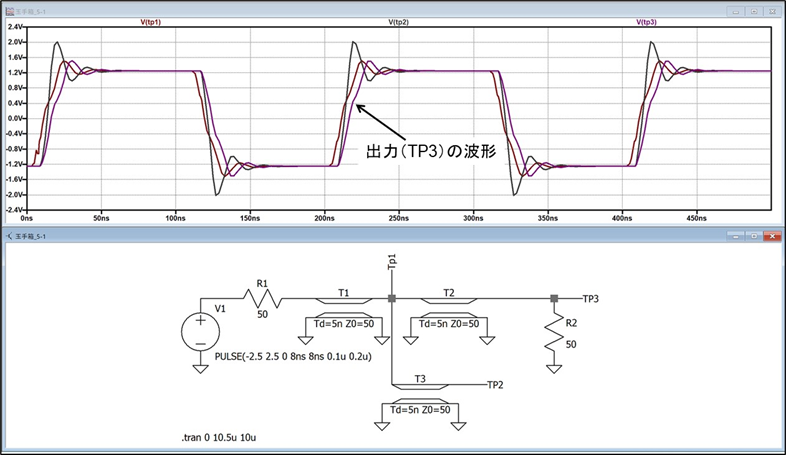The width and height of the screenshot is (786, 455).
Task: Click the TP3 net label
Action: click(591, 298)
